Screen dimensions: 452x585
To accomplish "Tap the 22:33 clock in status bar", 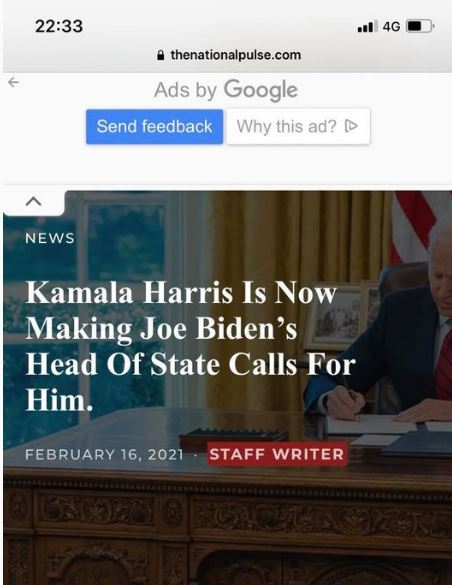I will [x=59, y=26].
